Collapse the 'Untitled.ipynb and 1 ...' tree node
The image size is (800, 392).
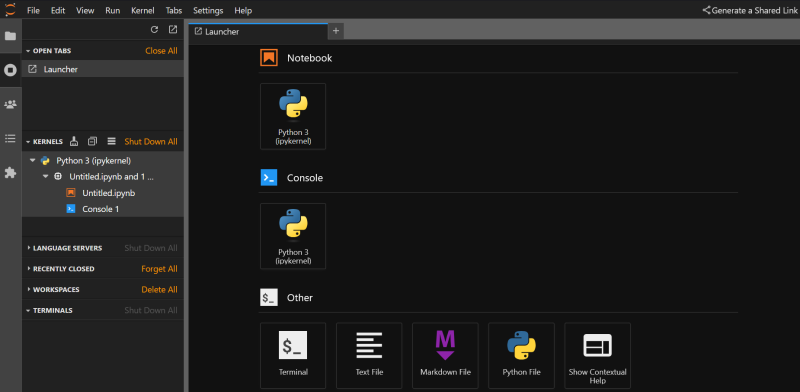pos(46,177)
